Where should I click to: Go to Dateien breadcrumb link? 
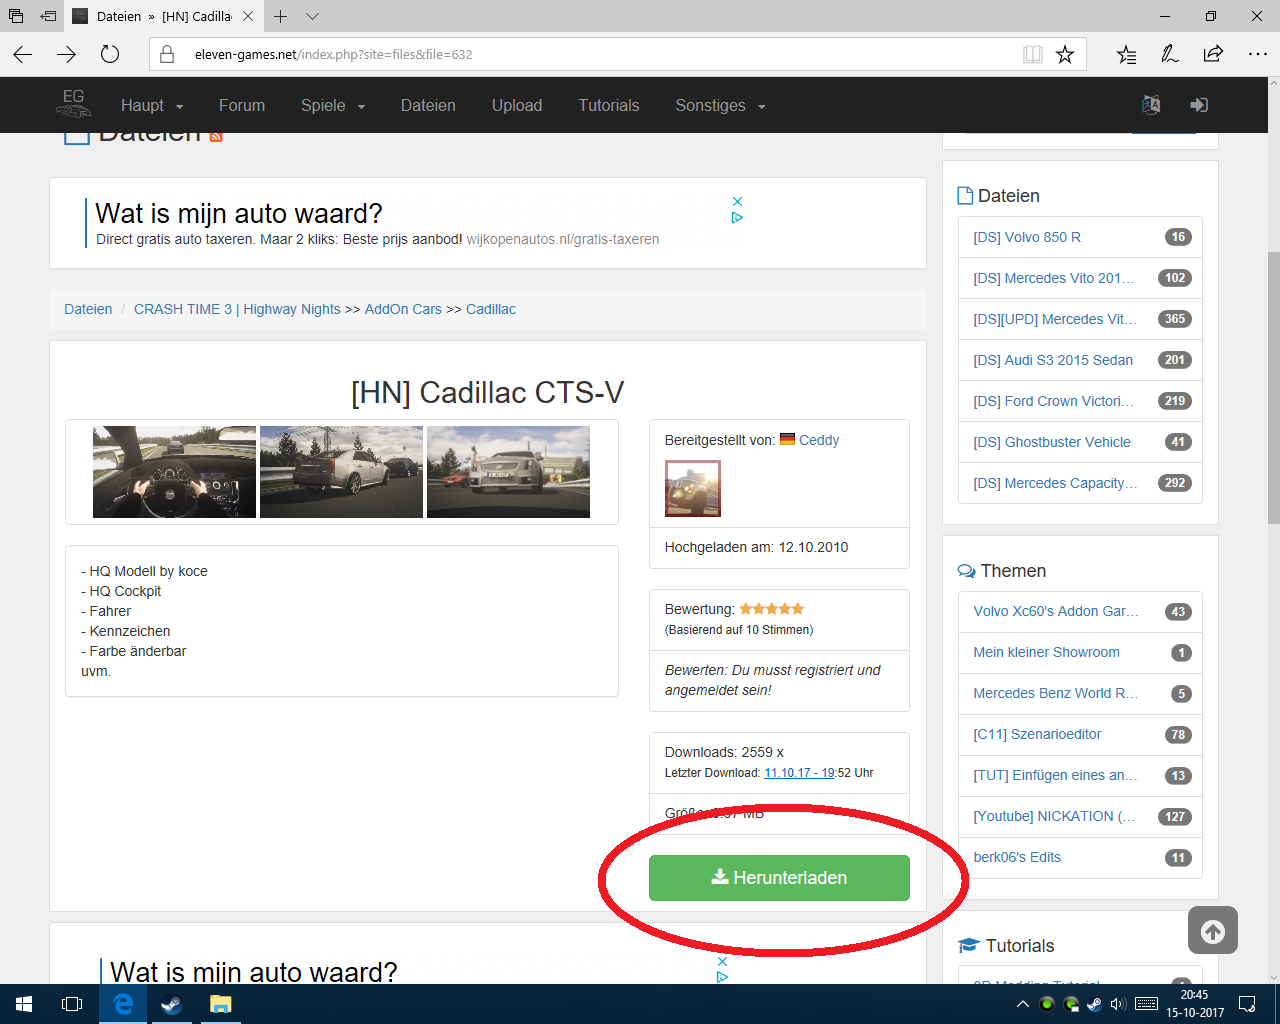(x=88, y=309)
